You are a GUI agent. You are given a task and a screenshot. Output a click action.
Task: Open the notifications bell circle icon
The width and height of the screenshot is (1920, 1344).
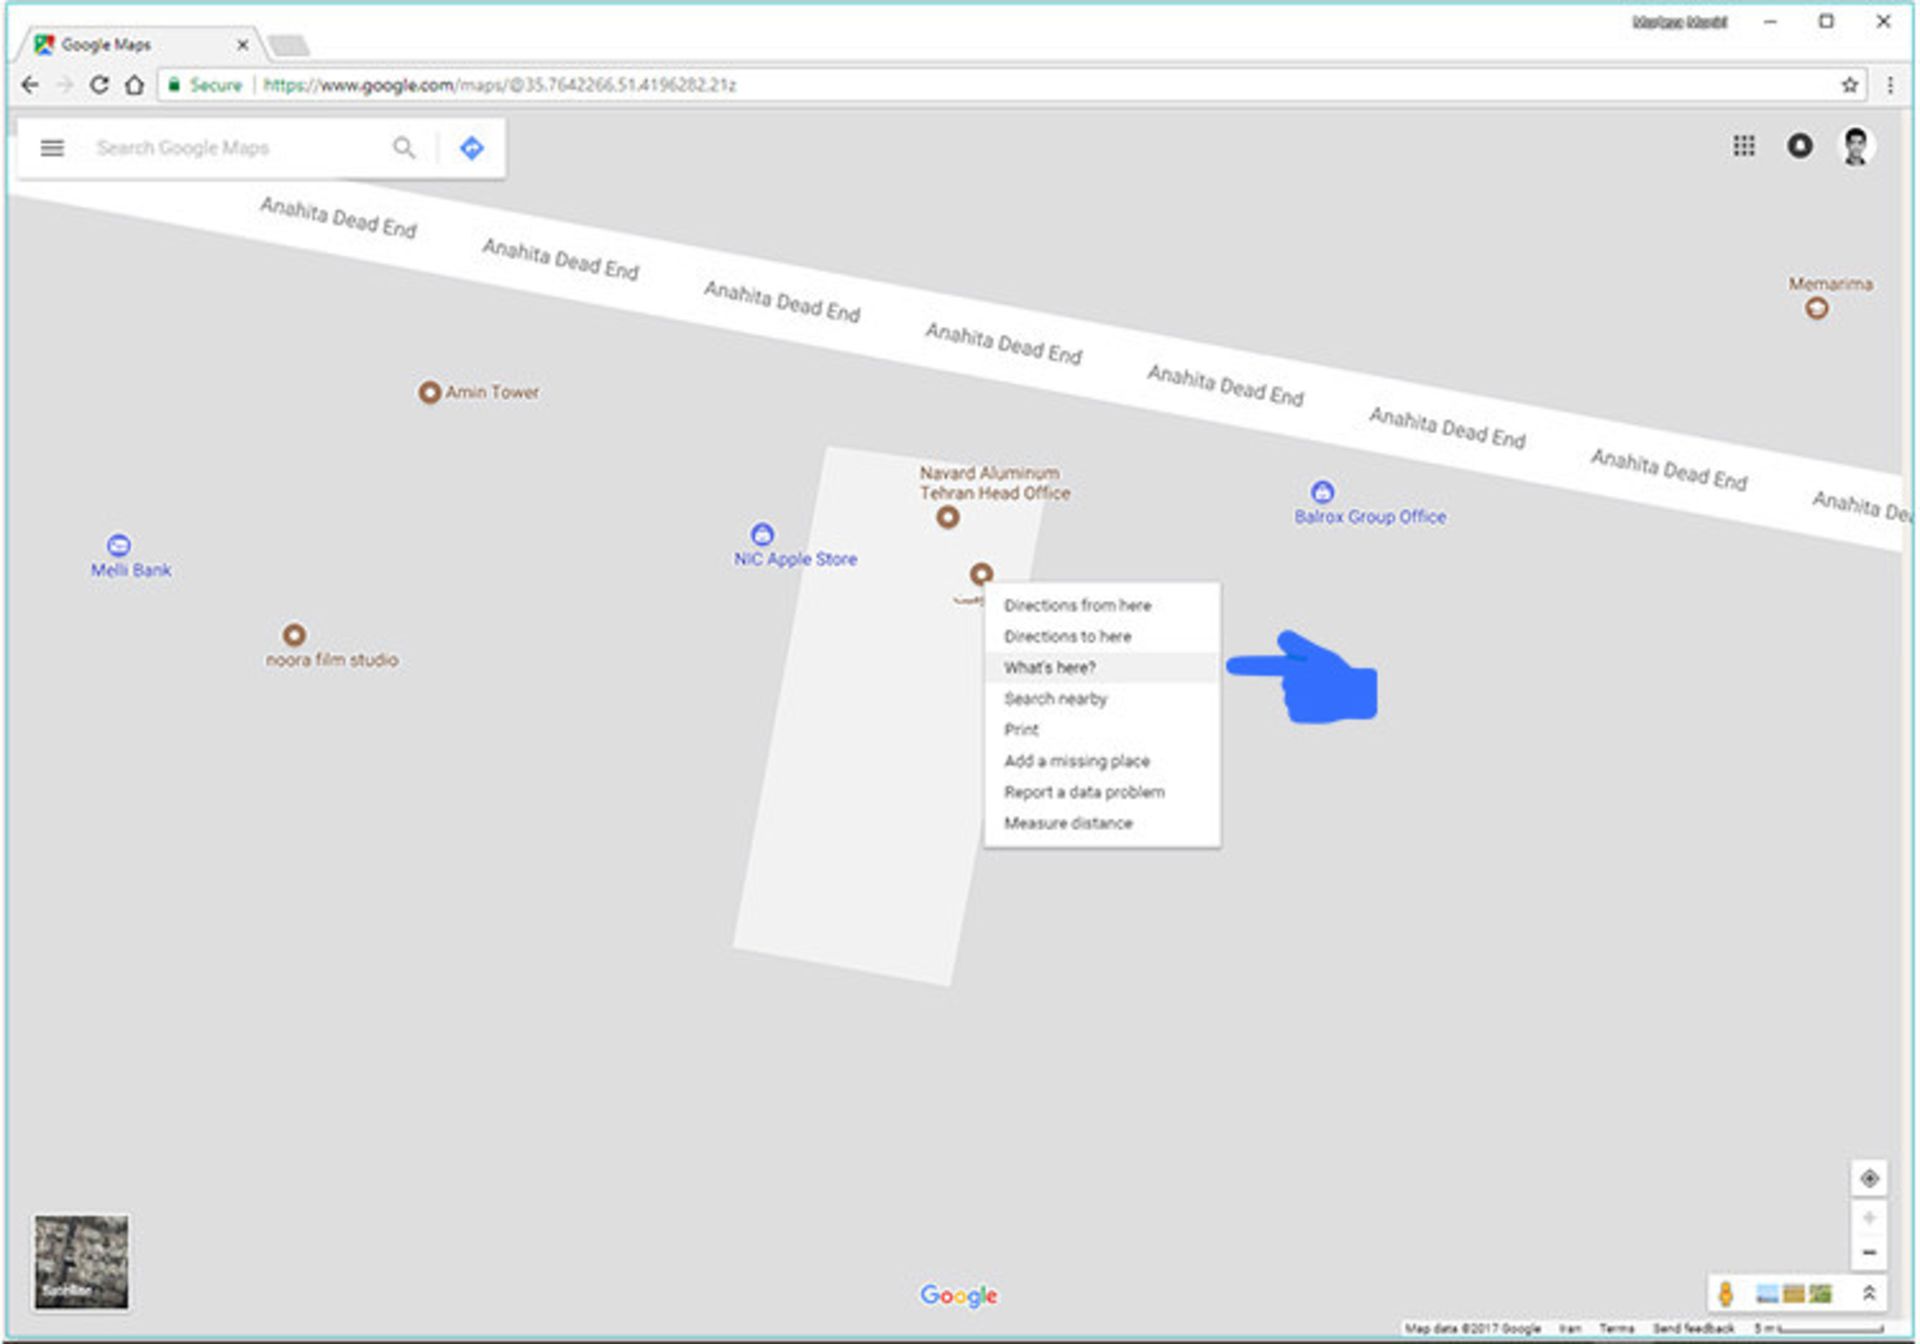click(1800, 146)
